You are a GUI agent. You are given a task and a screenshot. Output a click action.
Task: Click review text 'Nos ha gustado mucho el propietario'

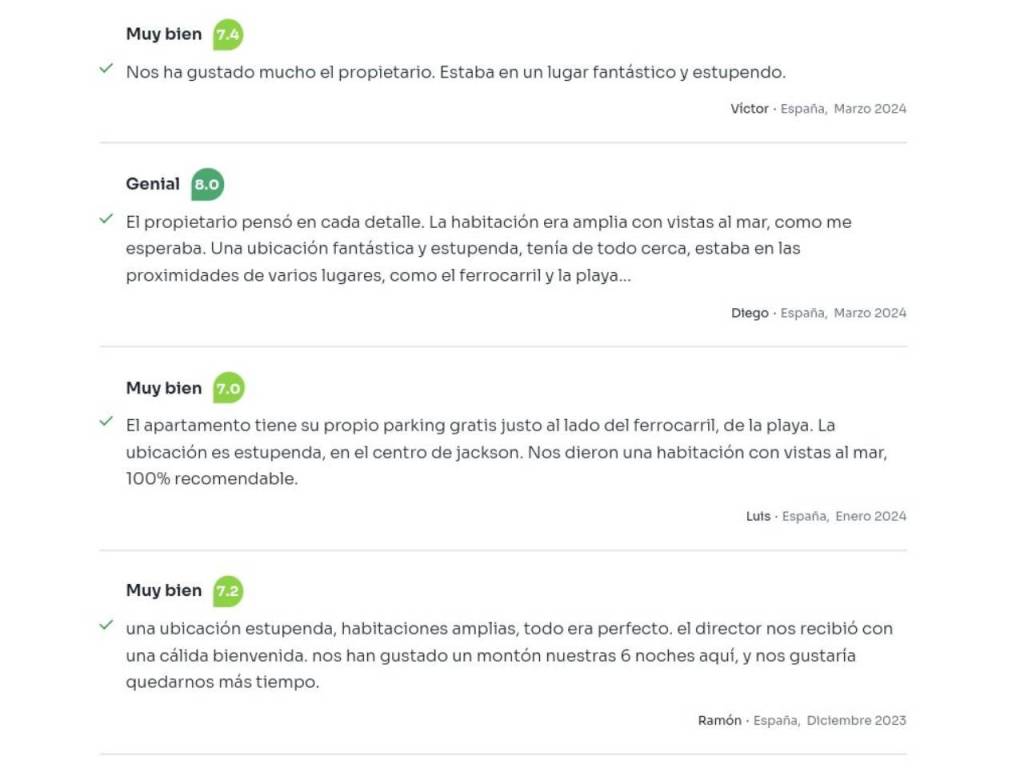[x=455, y=72]
